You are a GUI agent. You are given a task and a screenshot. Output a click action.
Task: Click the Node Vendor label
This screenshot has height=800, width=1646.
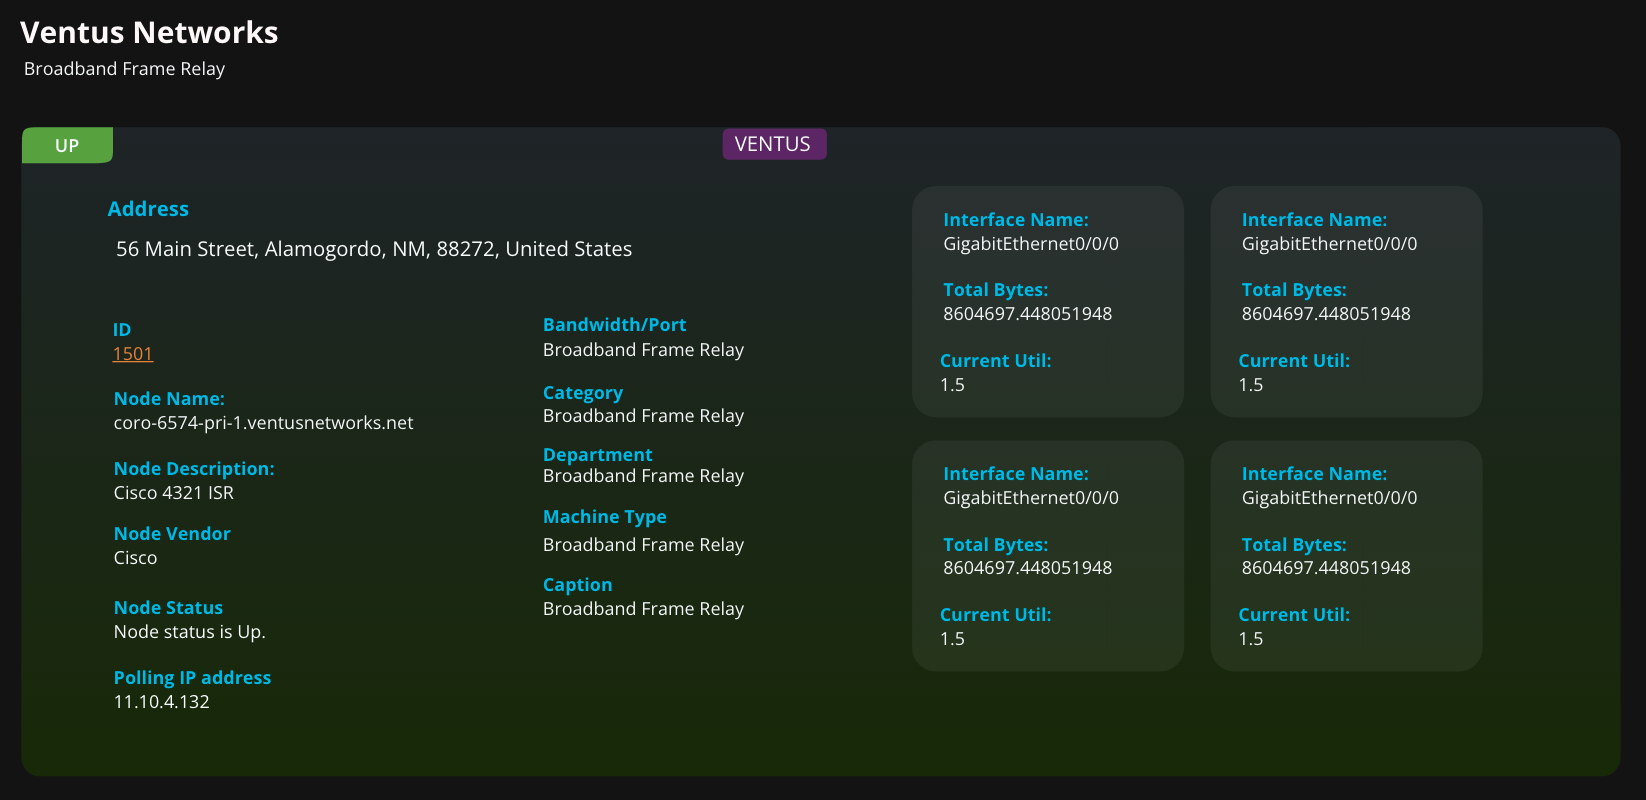click(172, 534)
